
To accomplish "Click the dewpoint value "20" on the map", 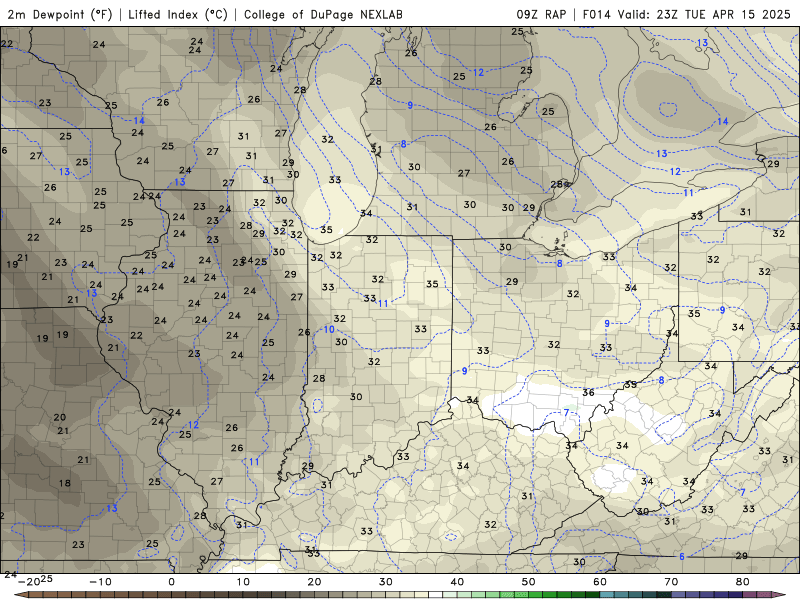I will point(60,417).
